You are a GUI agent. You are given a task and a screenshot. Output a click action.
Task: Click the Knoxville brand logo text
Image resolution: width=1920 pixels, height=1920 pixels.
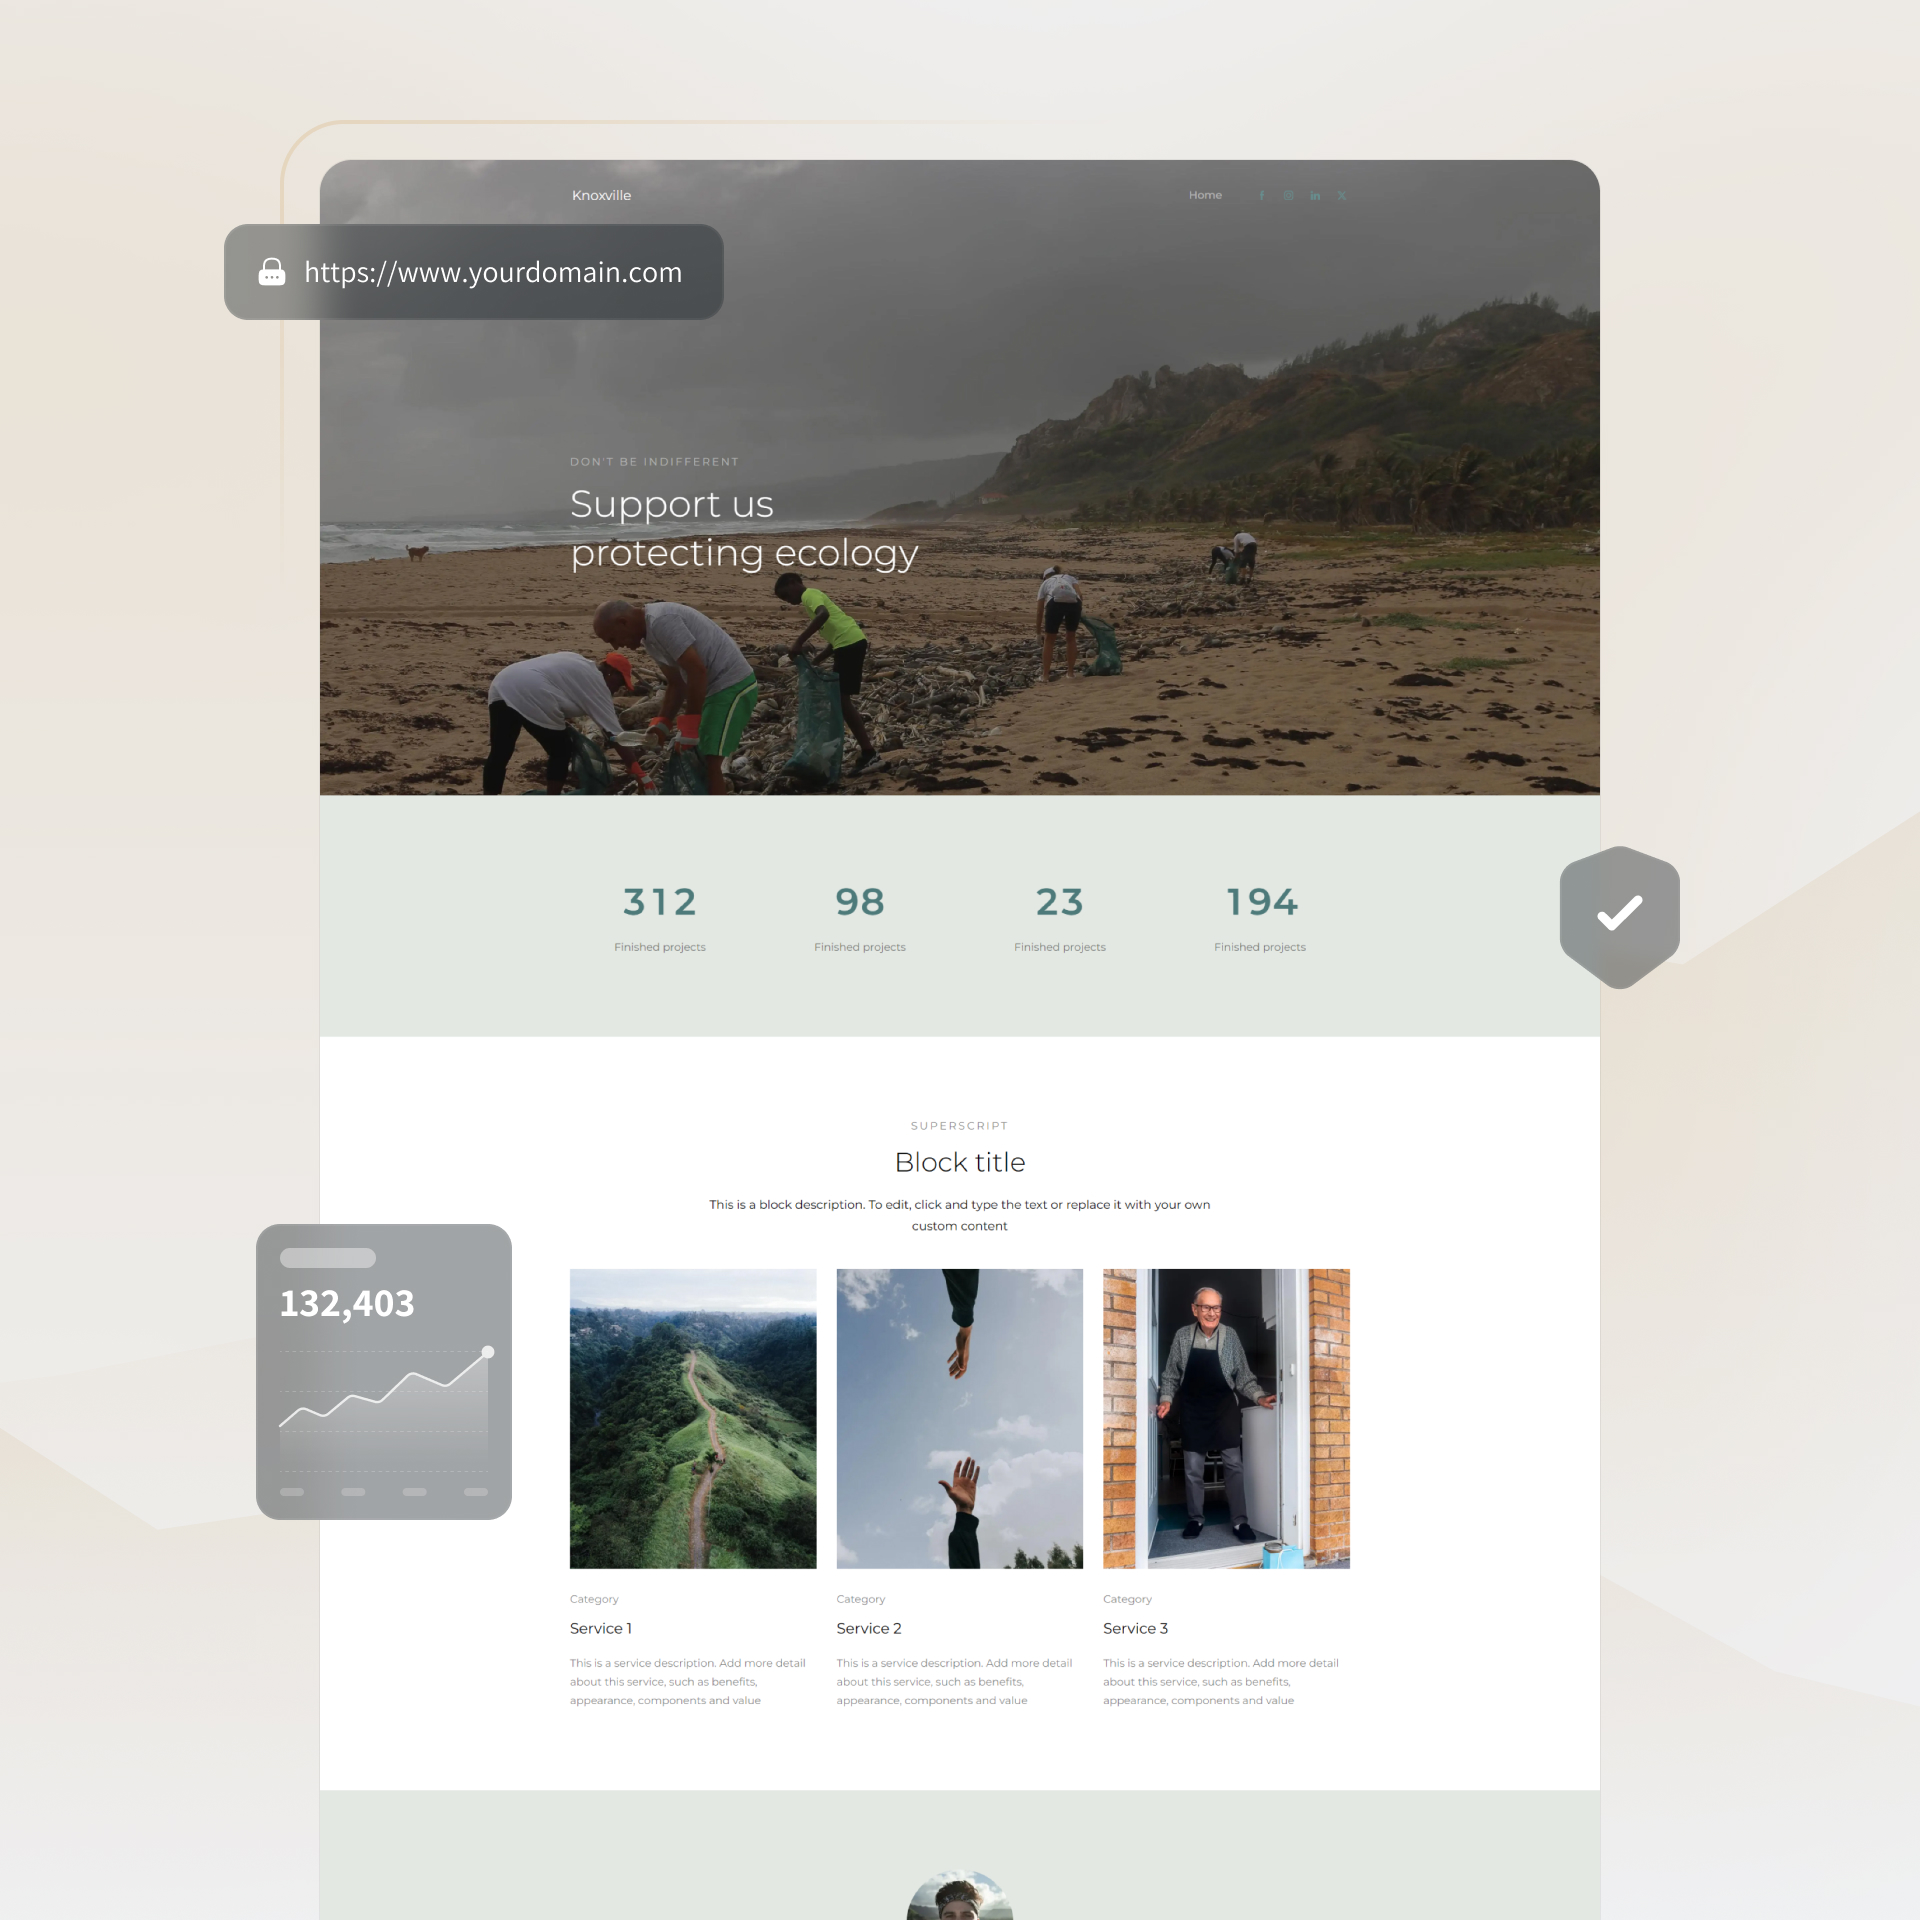coord(600,195)
